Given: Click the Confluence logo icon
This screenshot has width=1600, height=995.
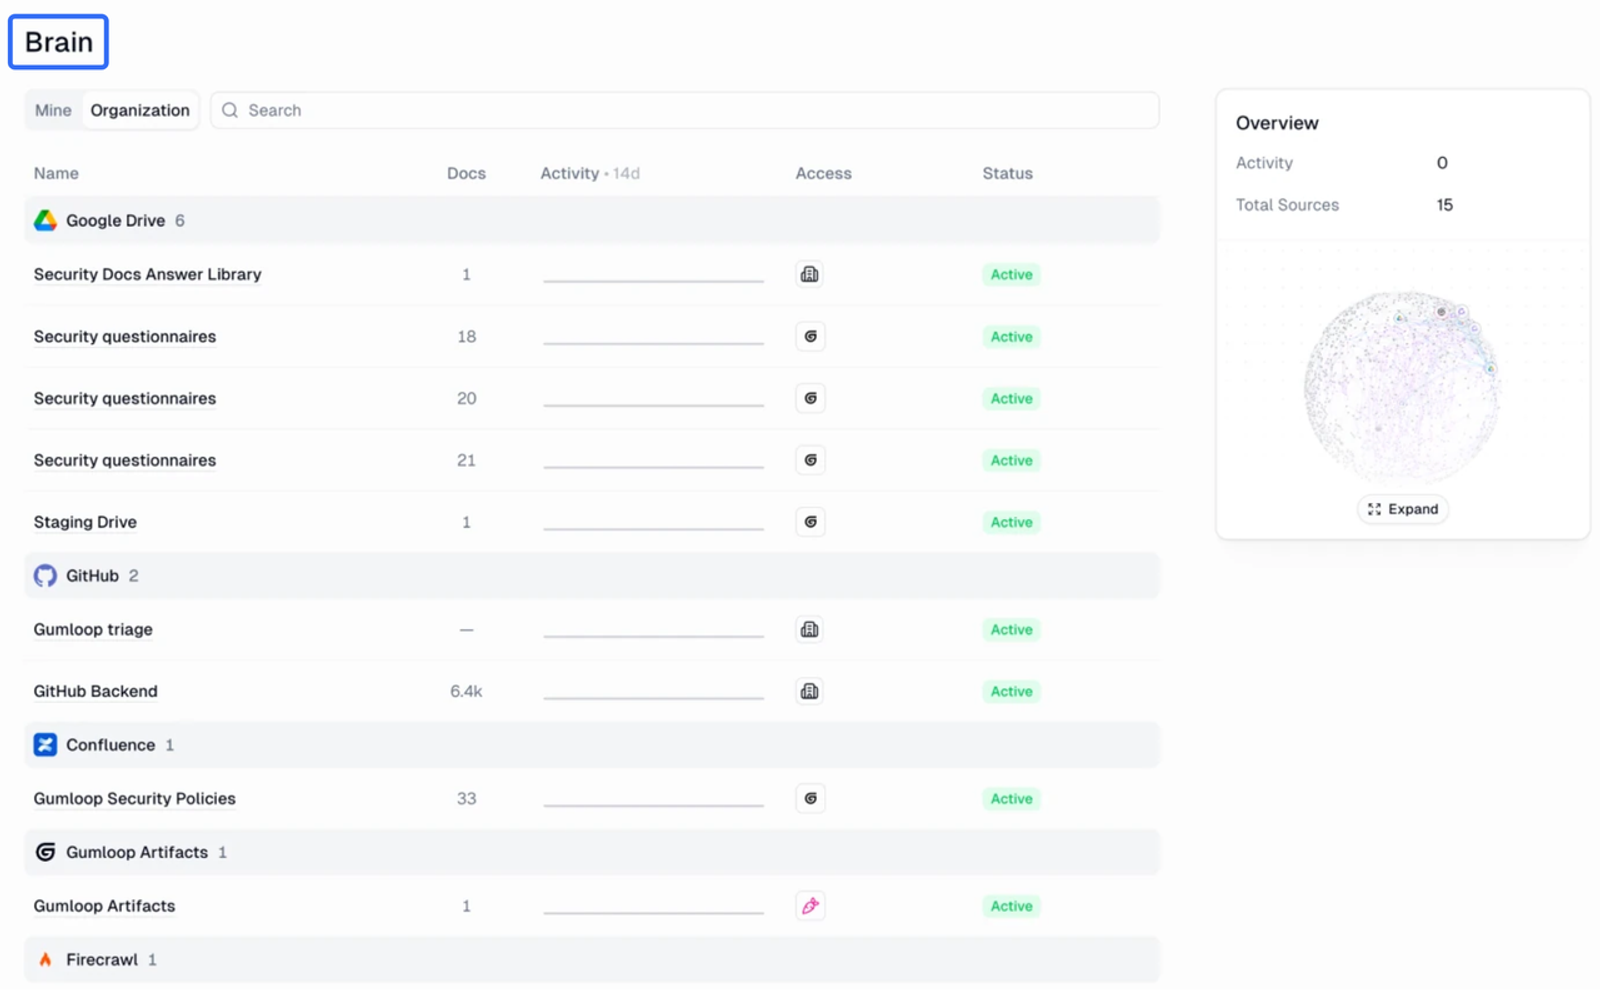Looking at the screenshot, I should [45, 745].
